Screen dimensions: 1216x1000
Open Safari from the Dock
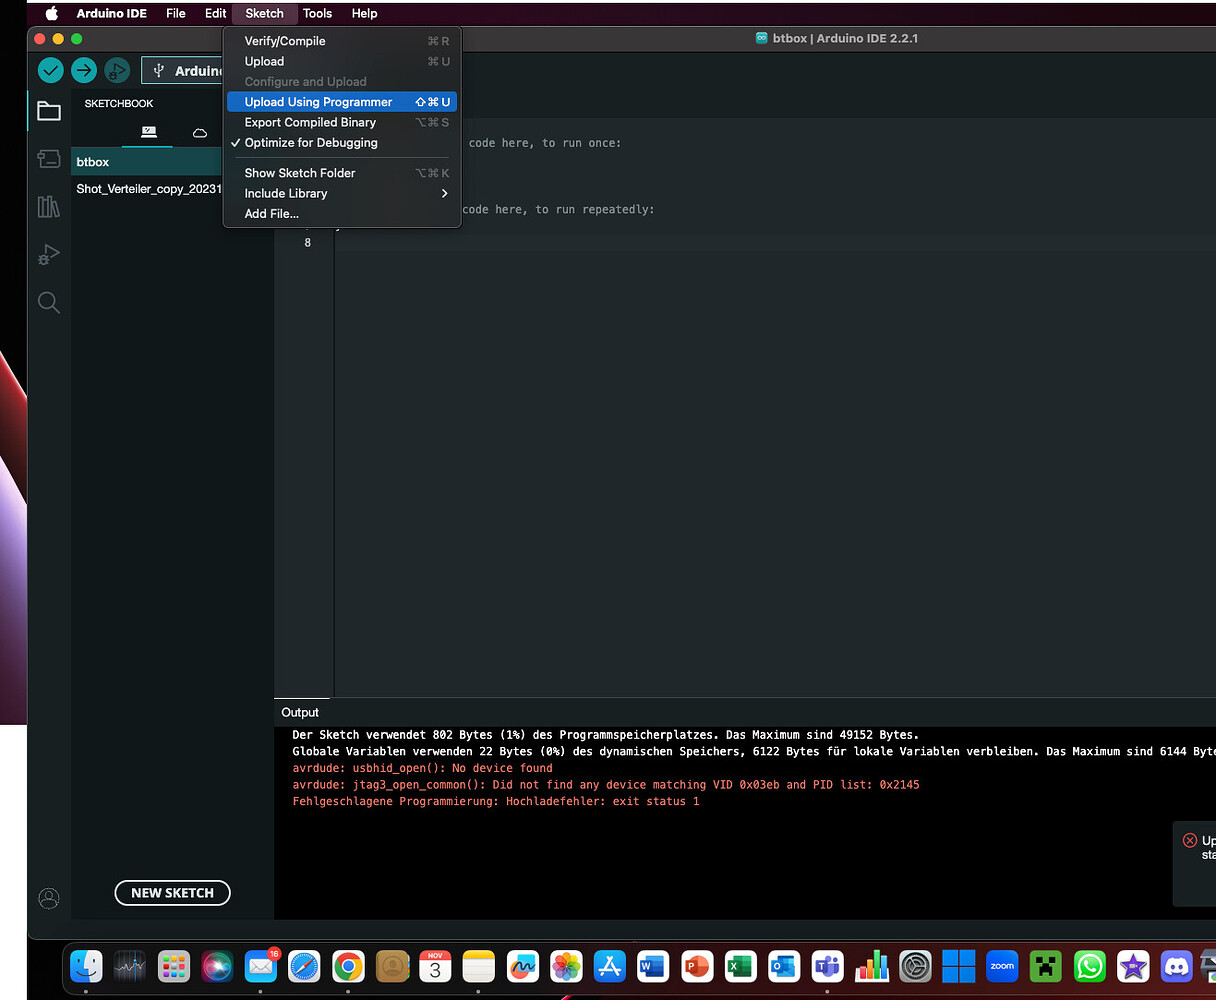coord(304,966)
